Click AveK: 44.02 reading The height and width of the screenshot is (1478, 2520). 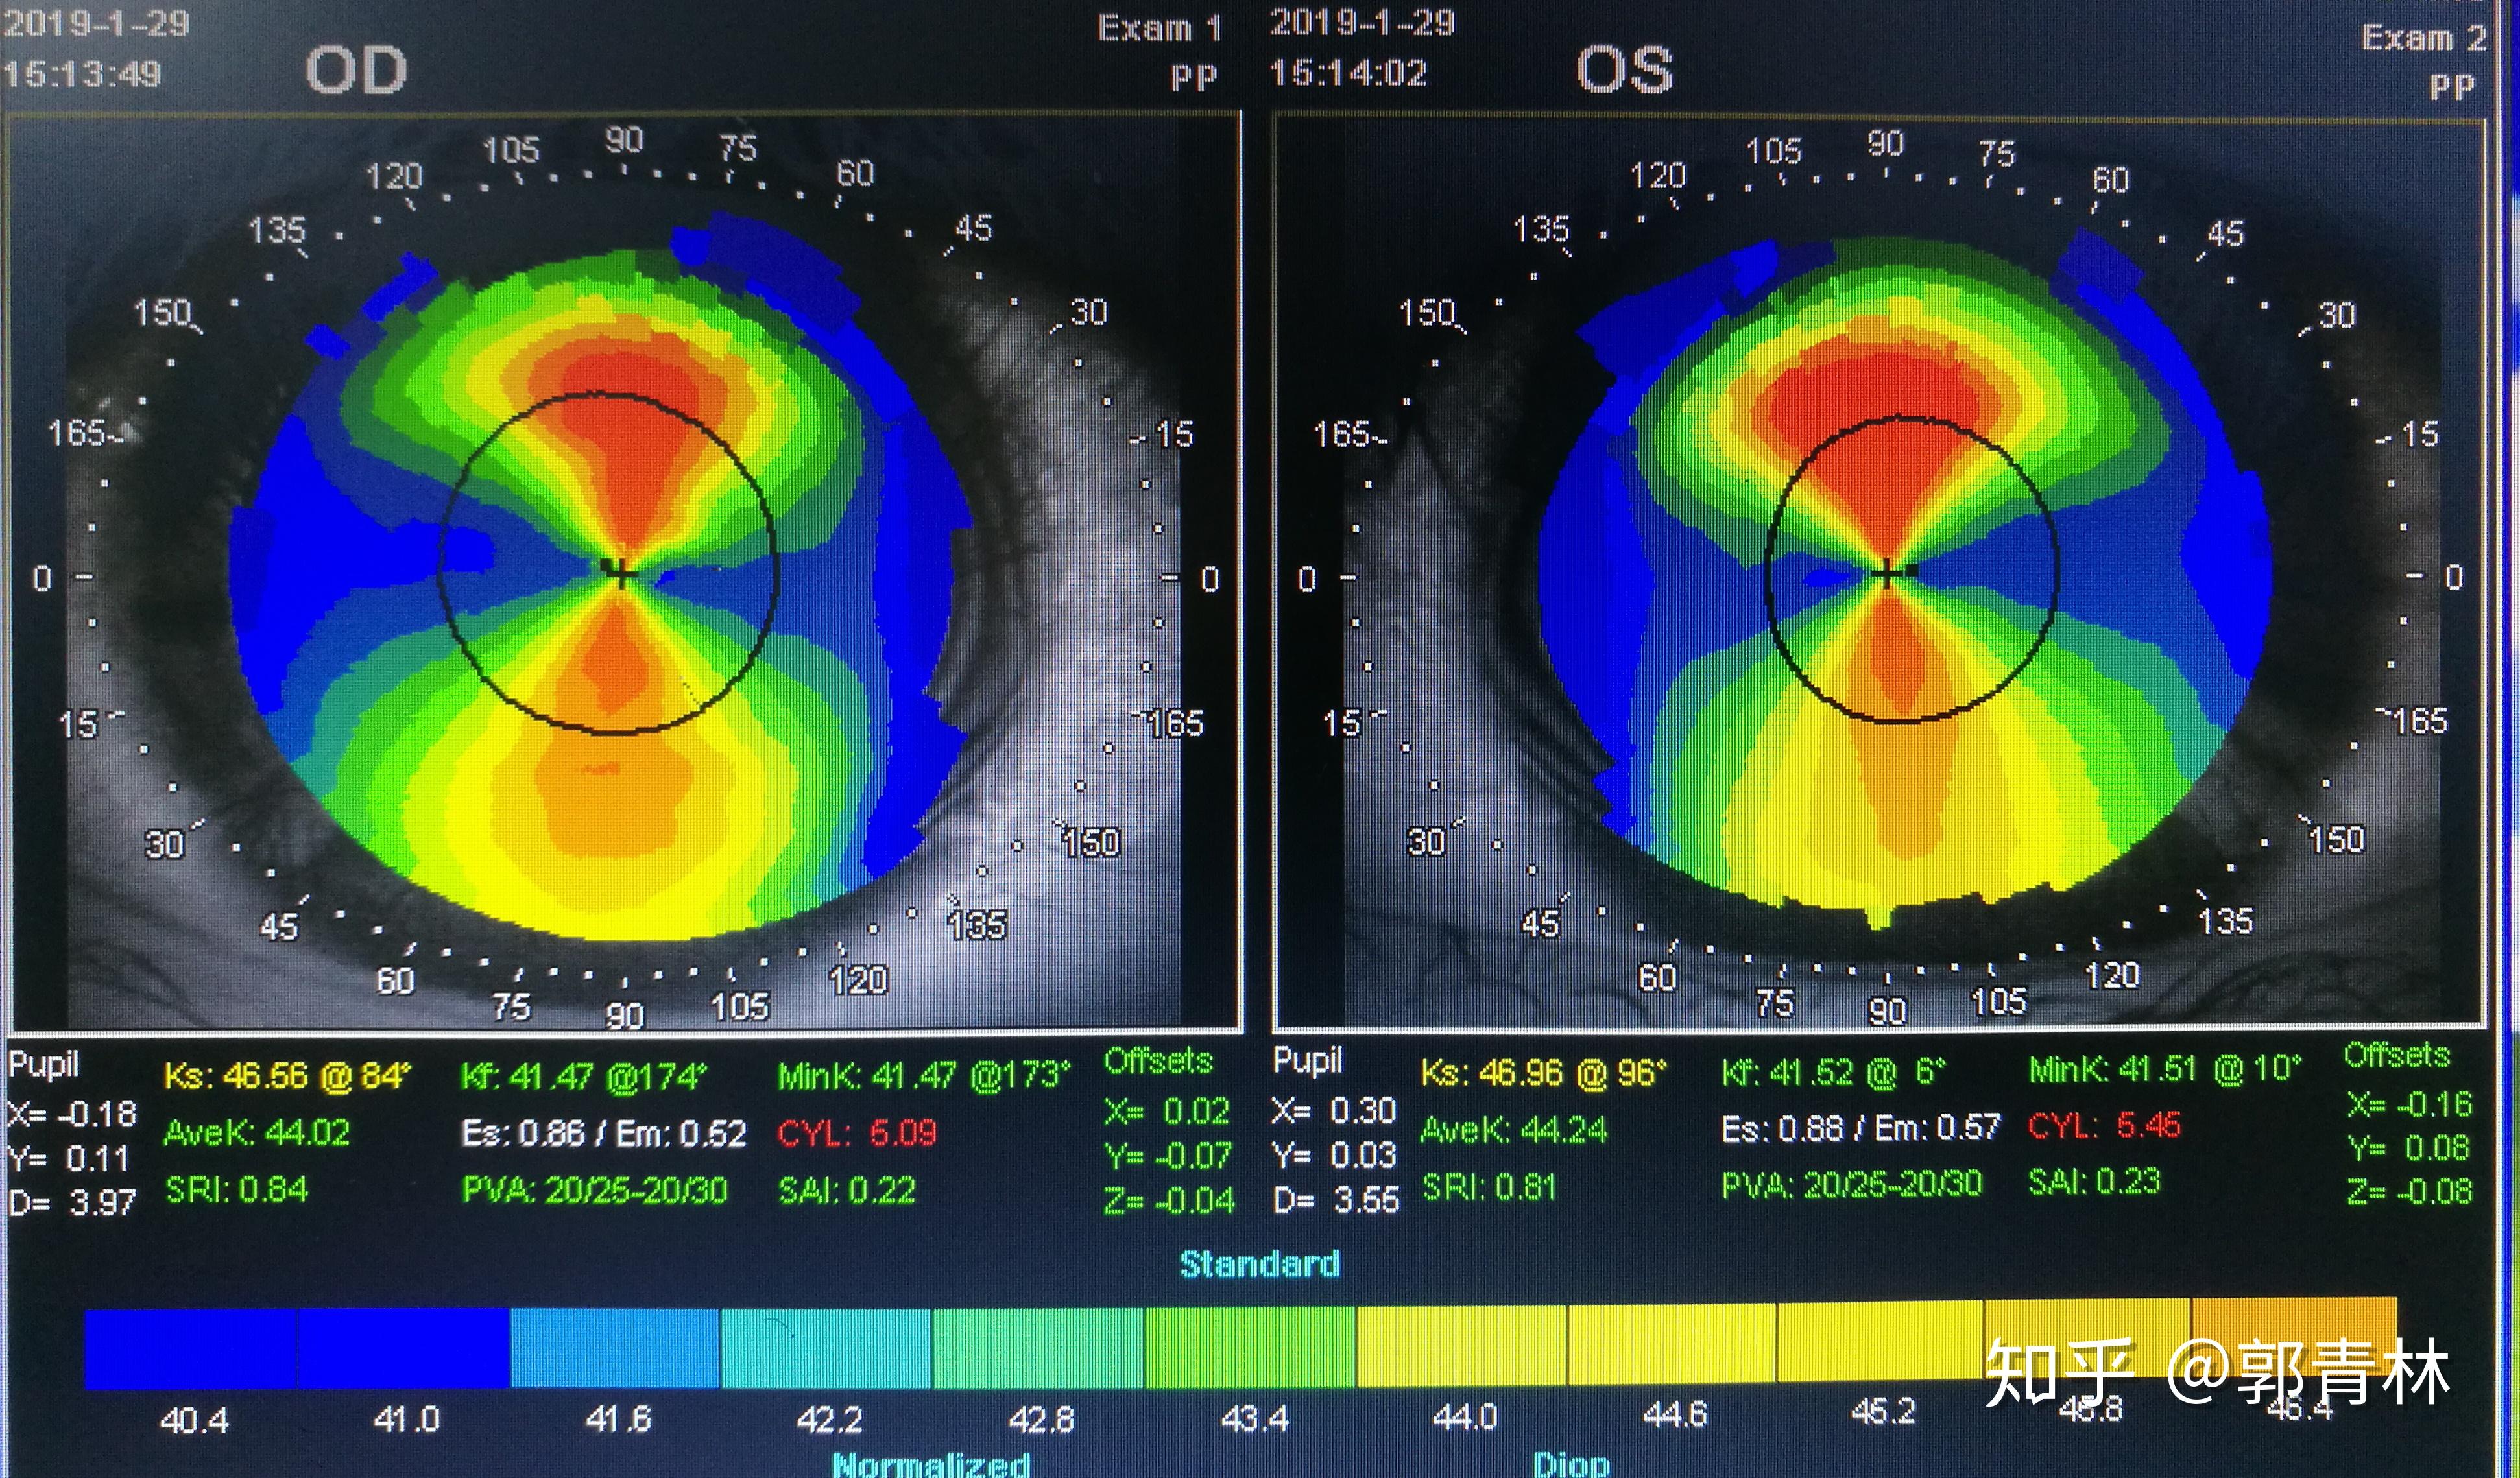(x=257, y=1132)
